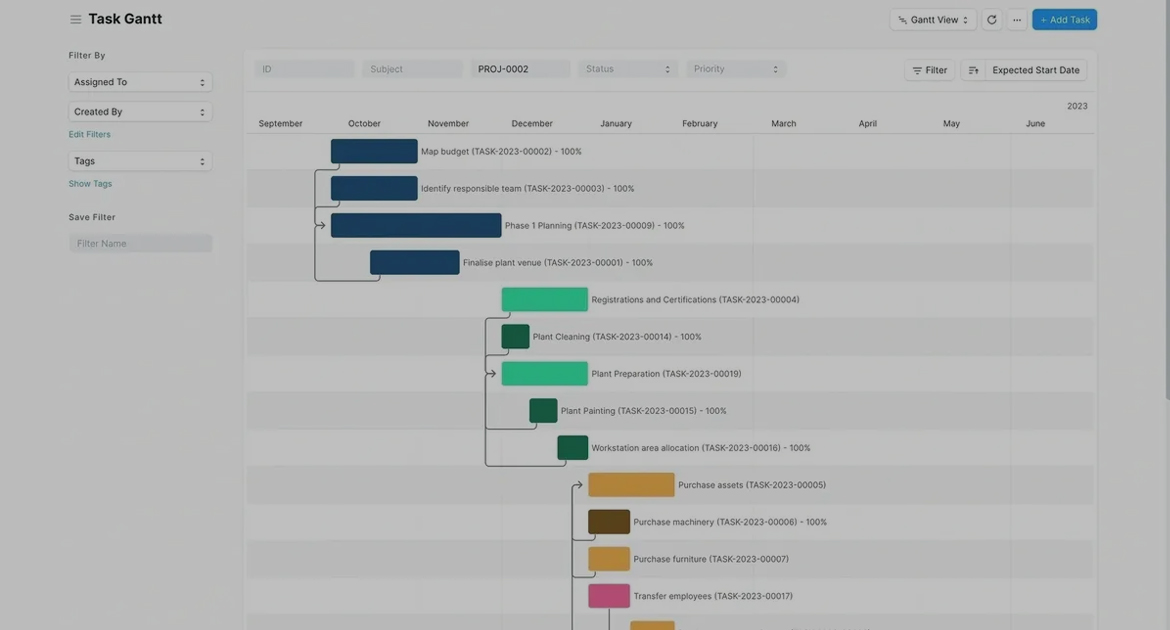
Task: Open the Status filter dropdown
Action: coord(627,69)
